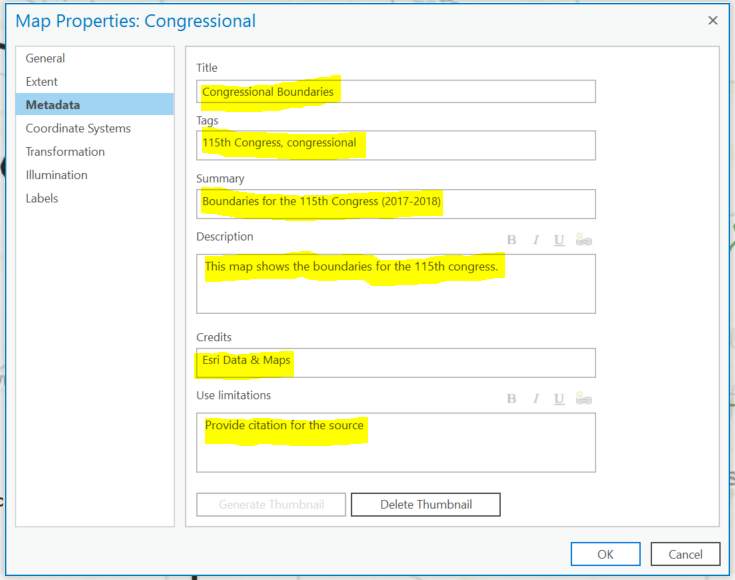Click Italic icon above Use limitations
The height and width of the screenshot is (580, 735).
pos(535,399)
